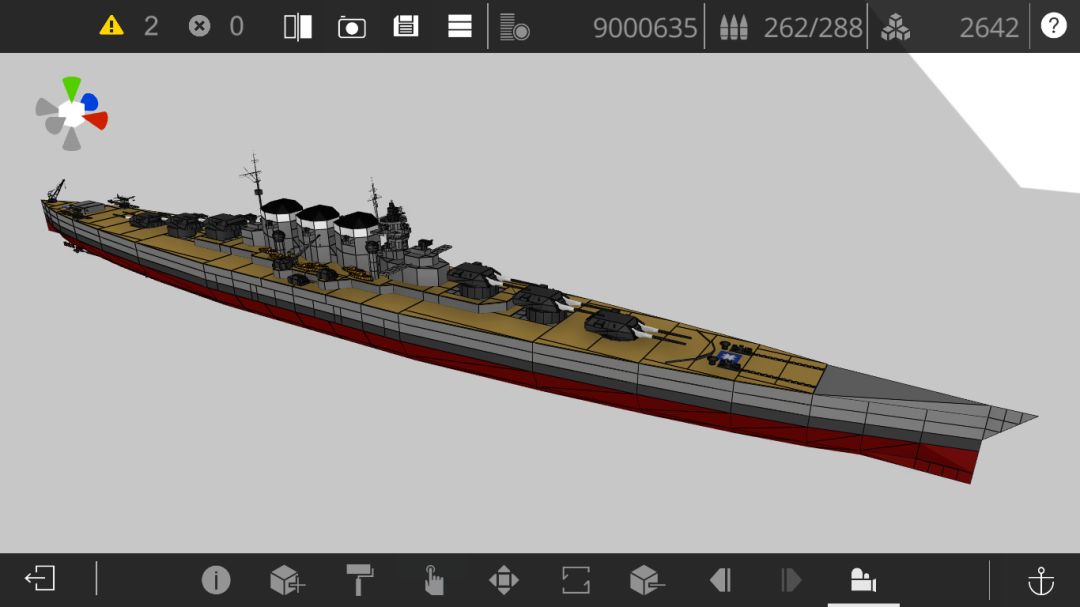
Task: Click the error count X icon
Action: coord(199,26)
